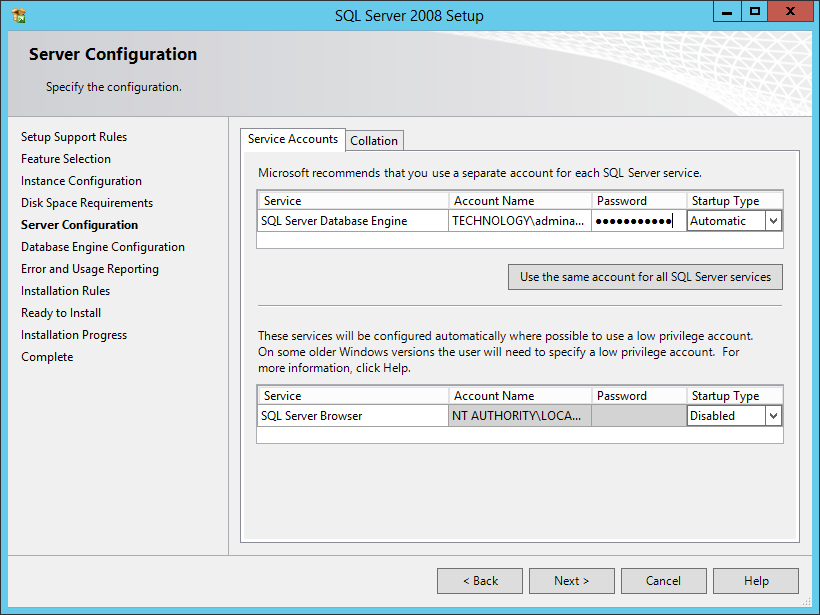Select Ready to Install step

(61, 313)
